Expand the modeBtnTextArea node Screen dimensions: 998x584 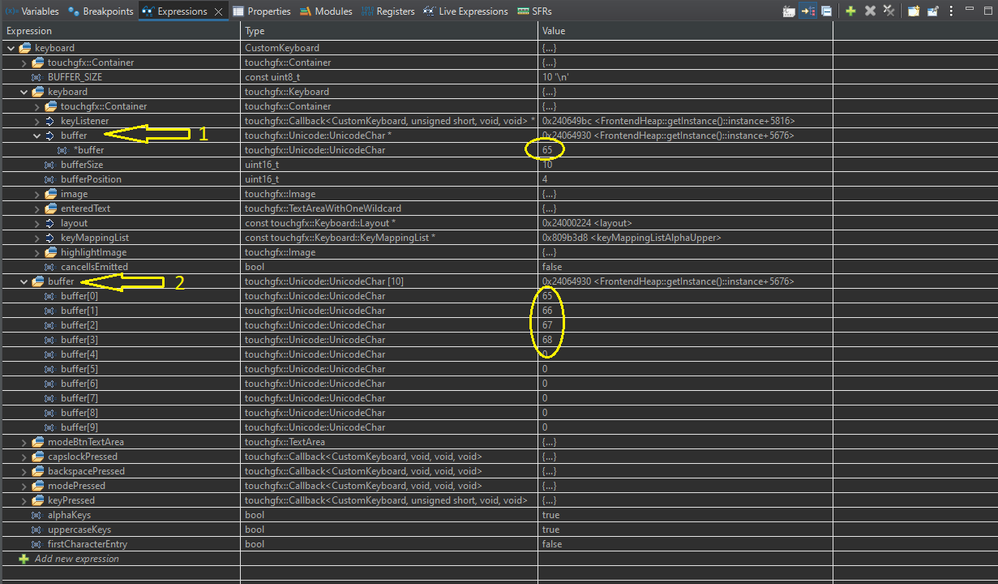click(x=24, y=442)
